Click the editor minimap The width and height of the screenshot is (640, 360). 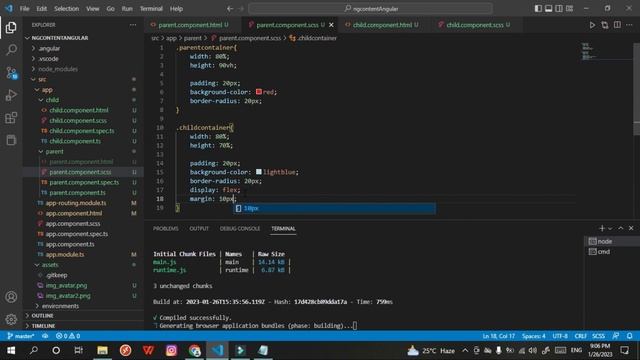pyautogui.click(x=606, y=51)
